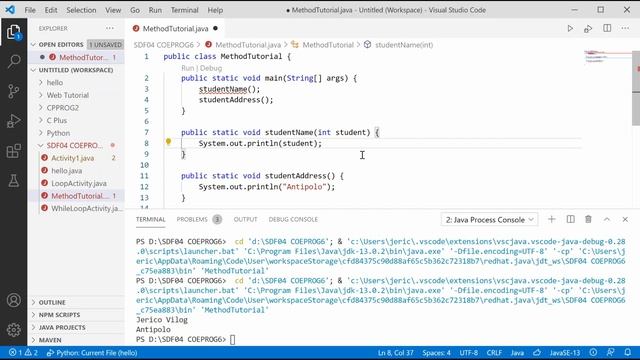Click the JavaSE-13 status item
This screenshot has height=360, width=640.
(x=565, y=353)
